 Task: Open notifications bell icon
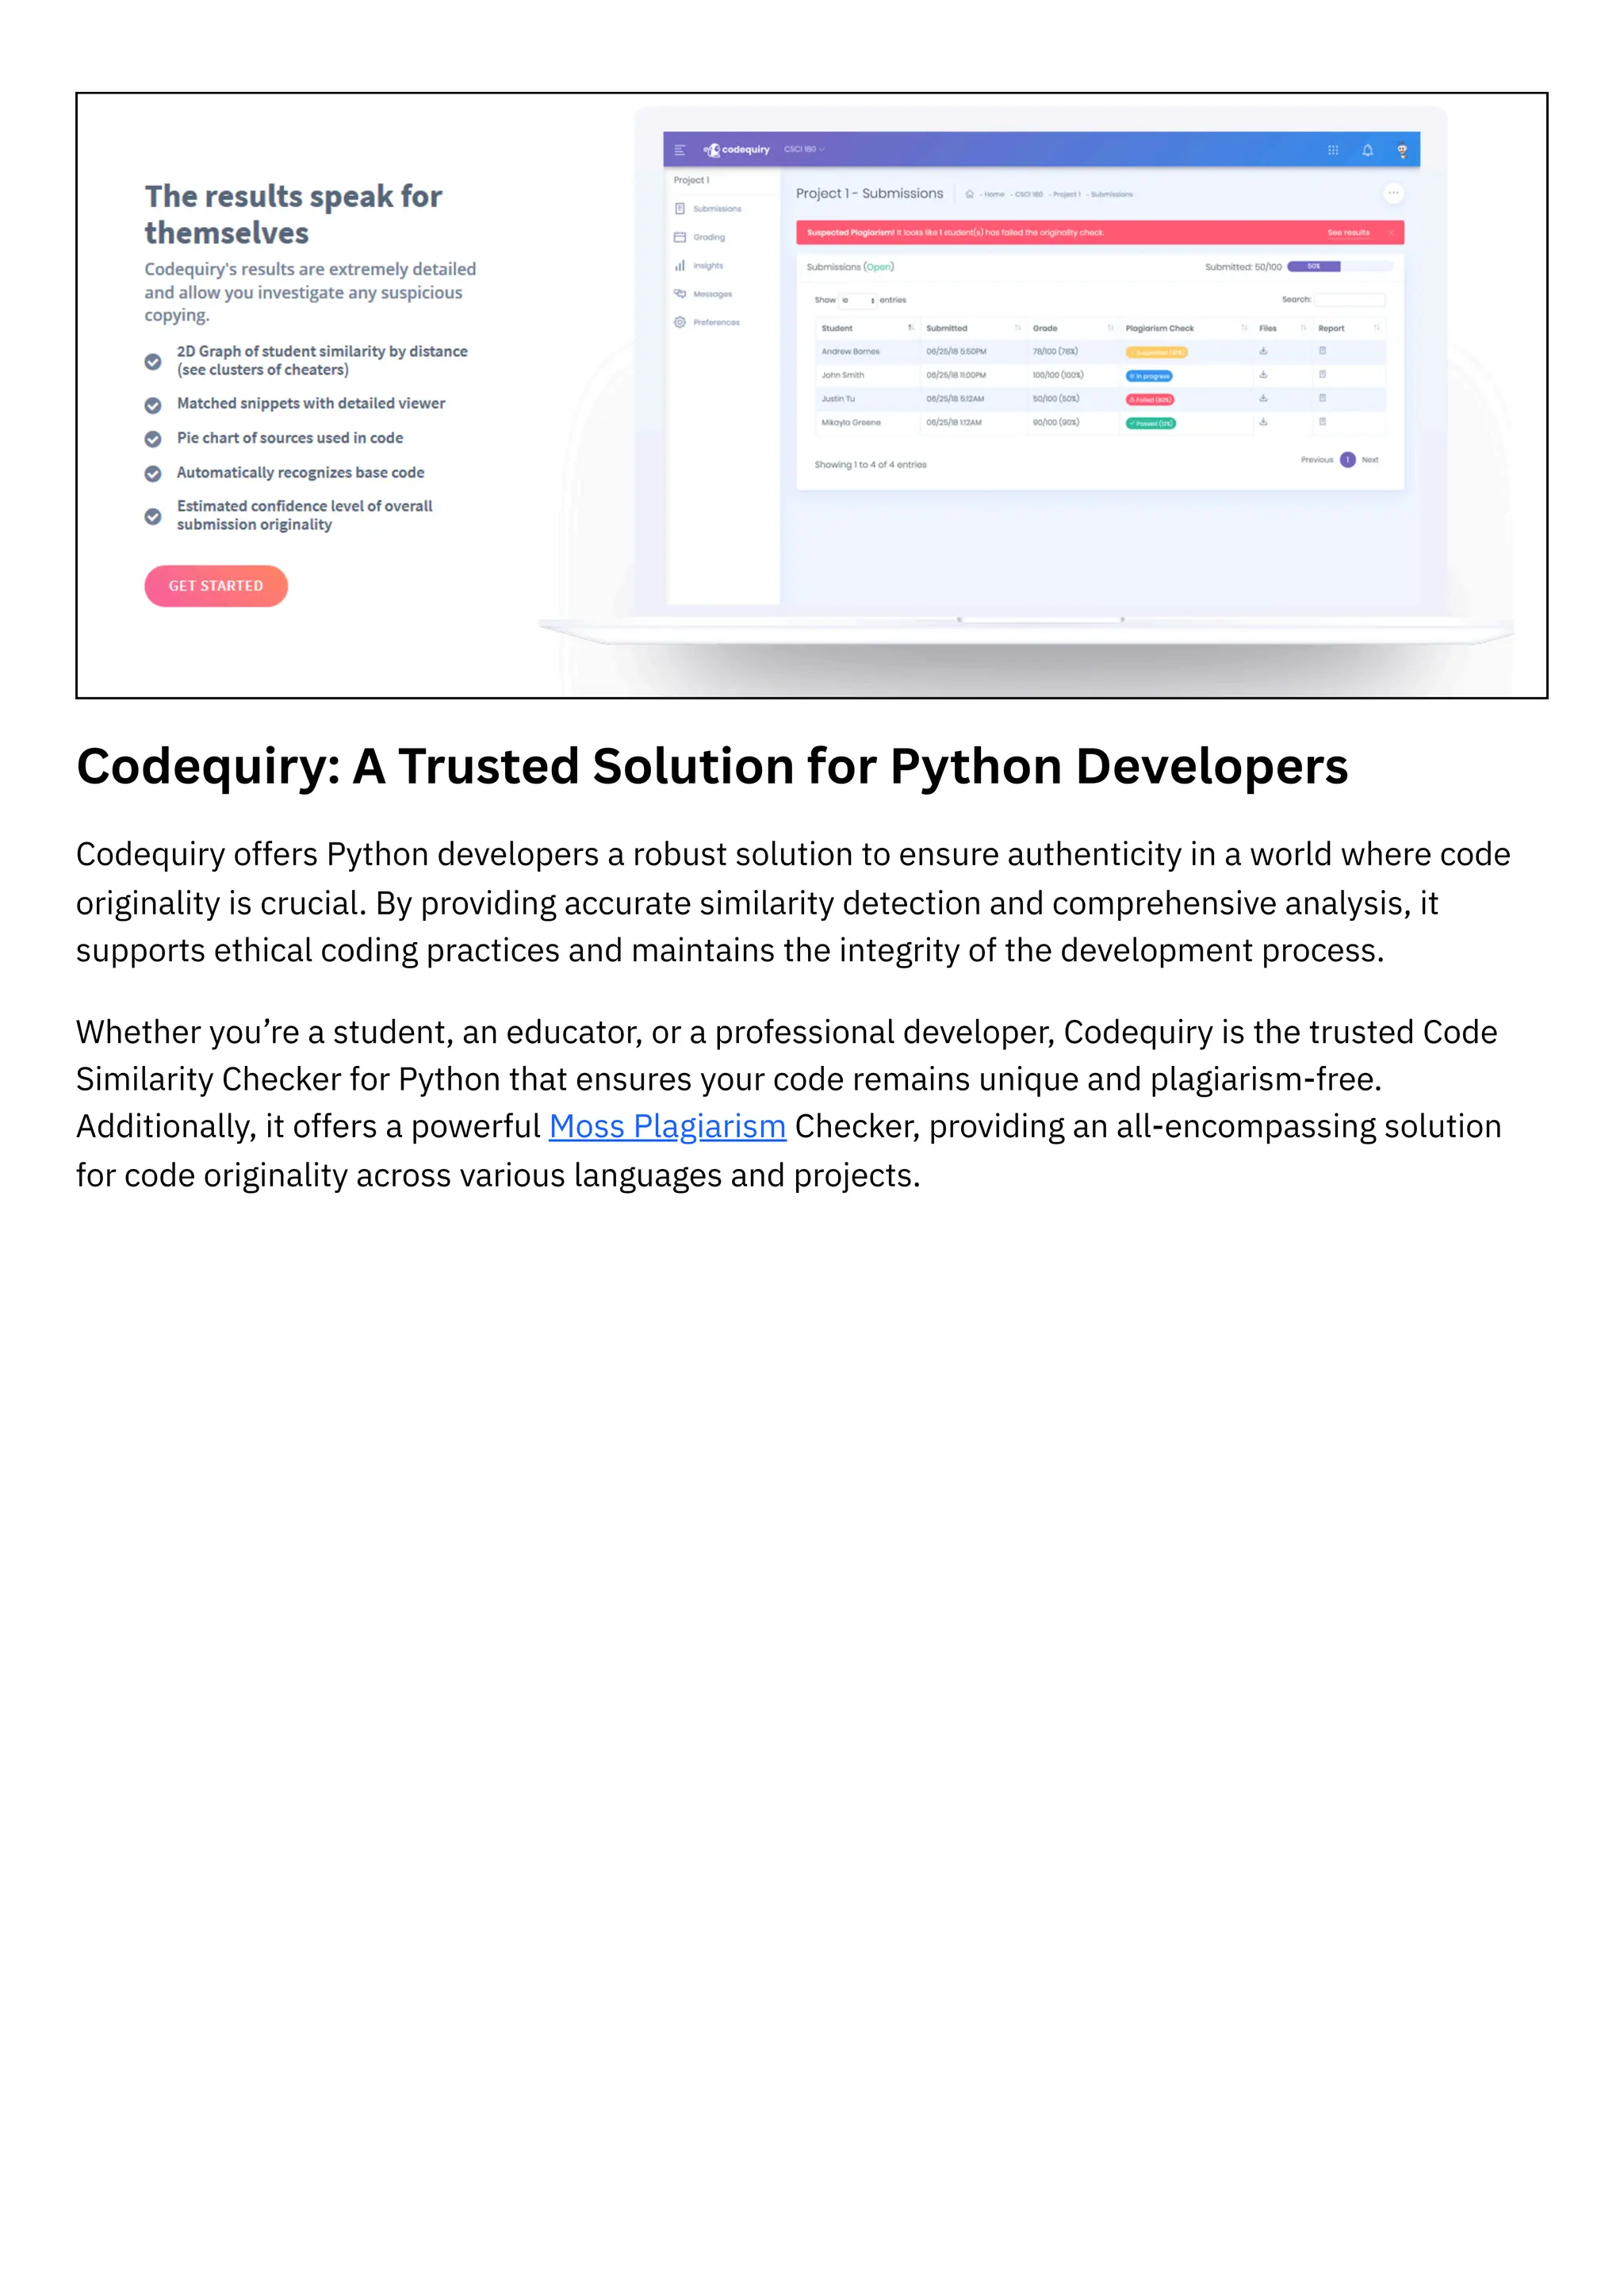coord(1367,150)
